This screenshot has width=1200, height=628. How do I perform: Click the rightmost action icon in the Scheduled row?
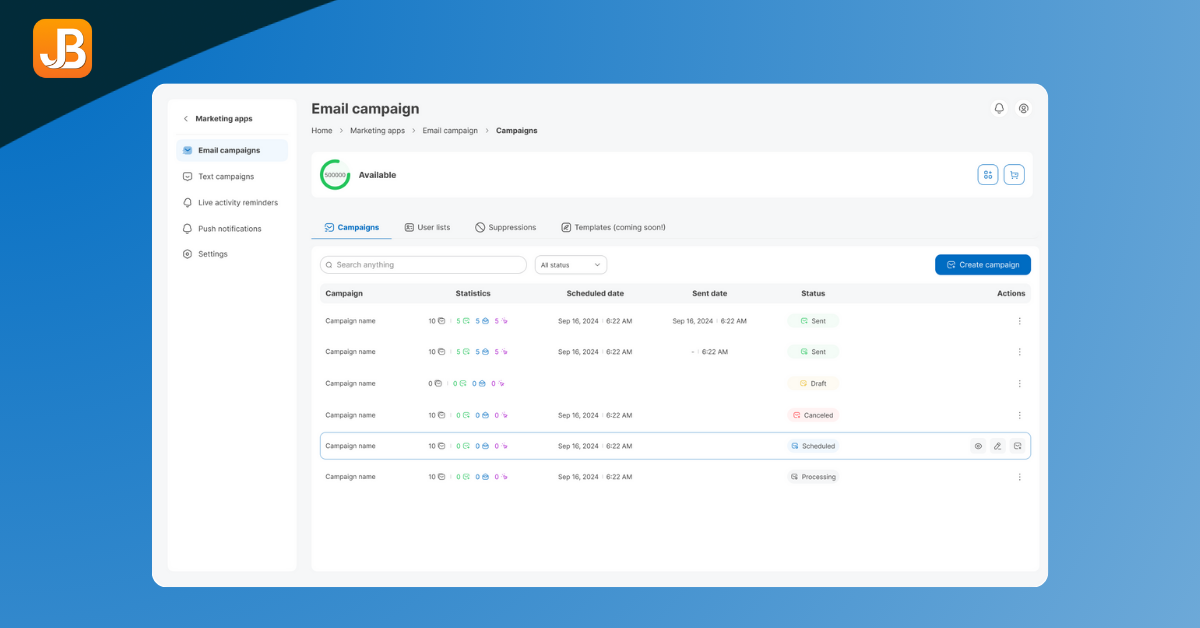pos(1017,446)
